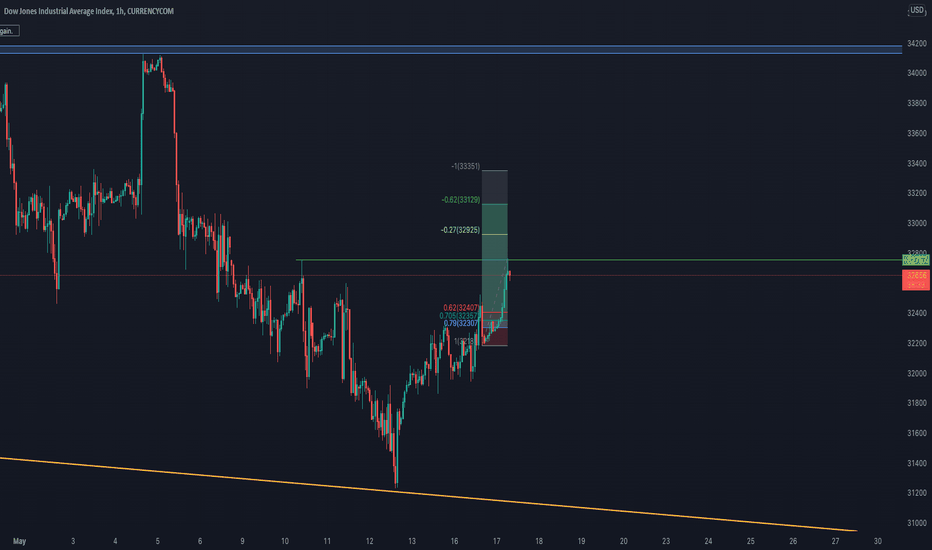Click date 6 on the time axis
Viewport: 932px width, 550px height.
tap(200, 541)
